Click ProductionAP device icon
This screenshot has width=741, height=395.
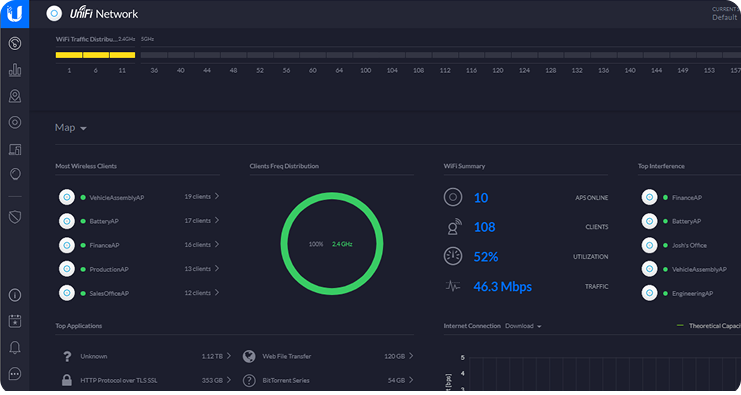click(67, 269)
